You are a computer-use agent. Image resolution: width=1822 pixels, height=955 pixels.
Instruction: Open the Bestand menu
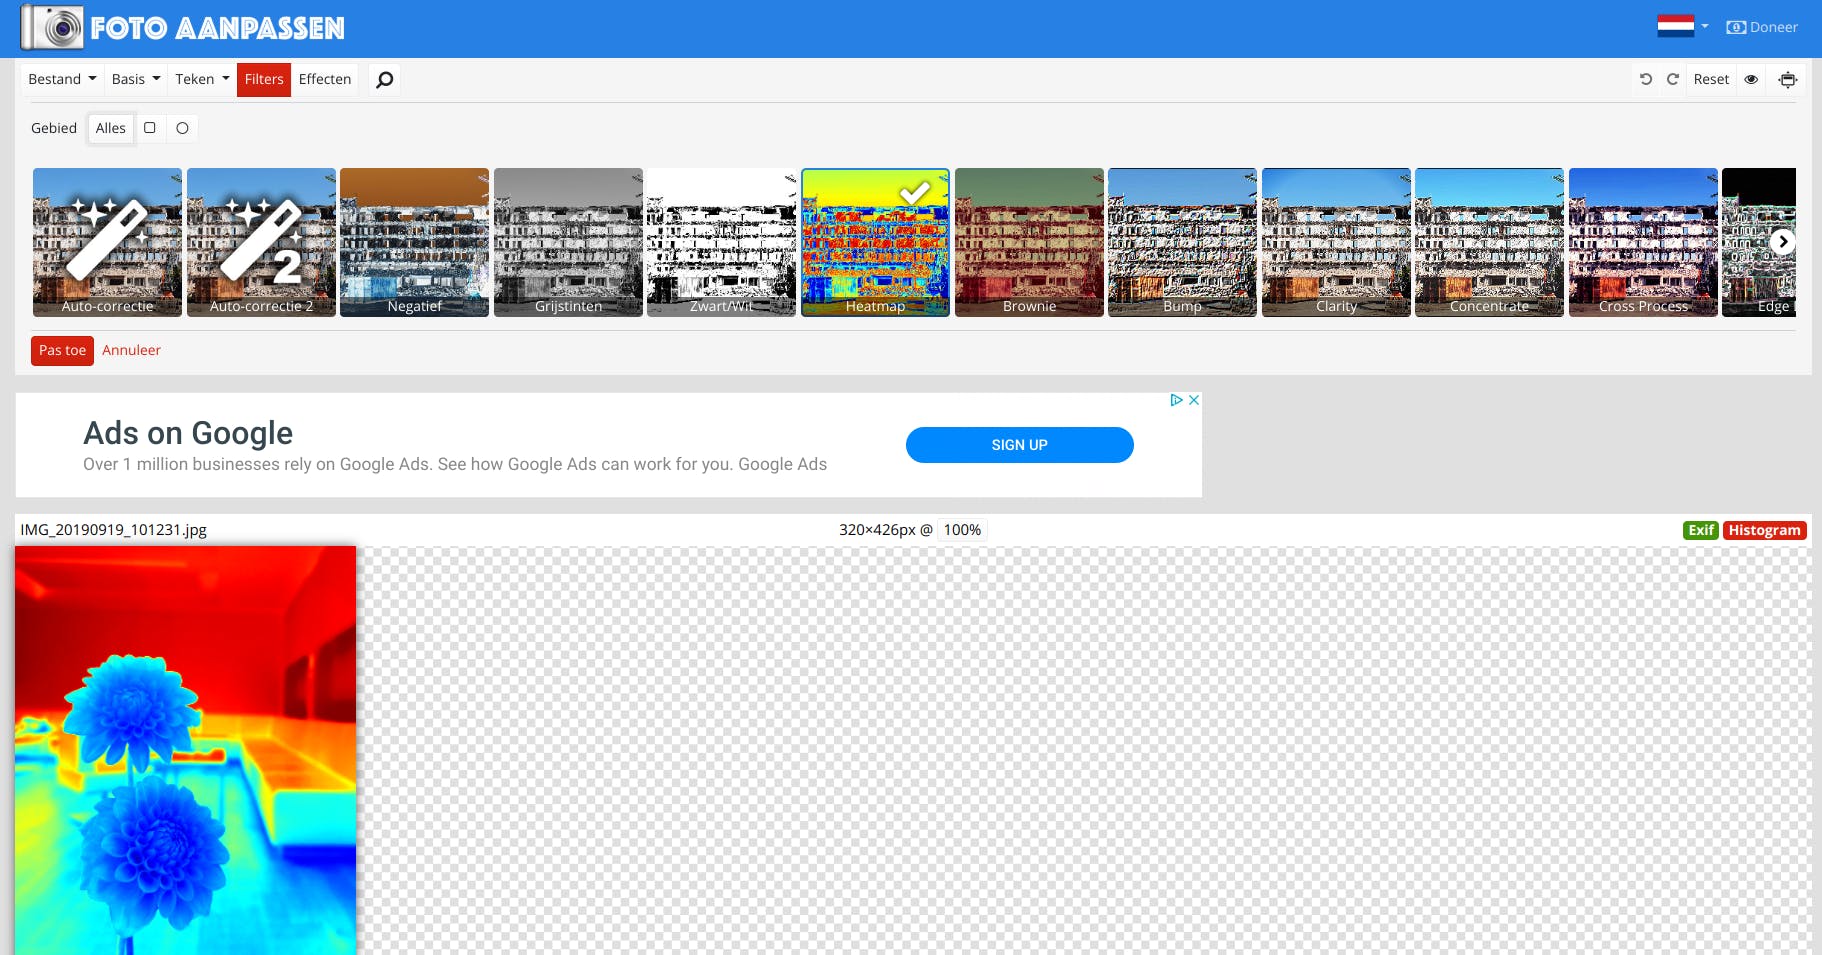pyautogui.click(x=62, y=79)
